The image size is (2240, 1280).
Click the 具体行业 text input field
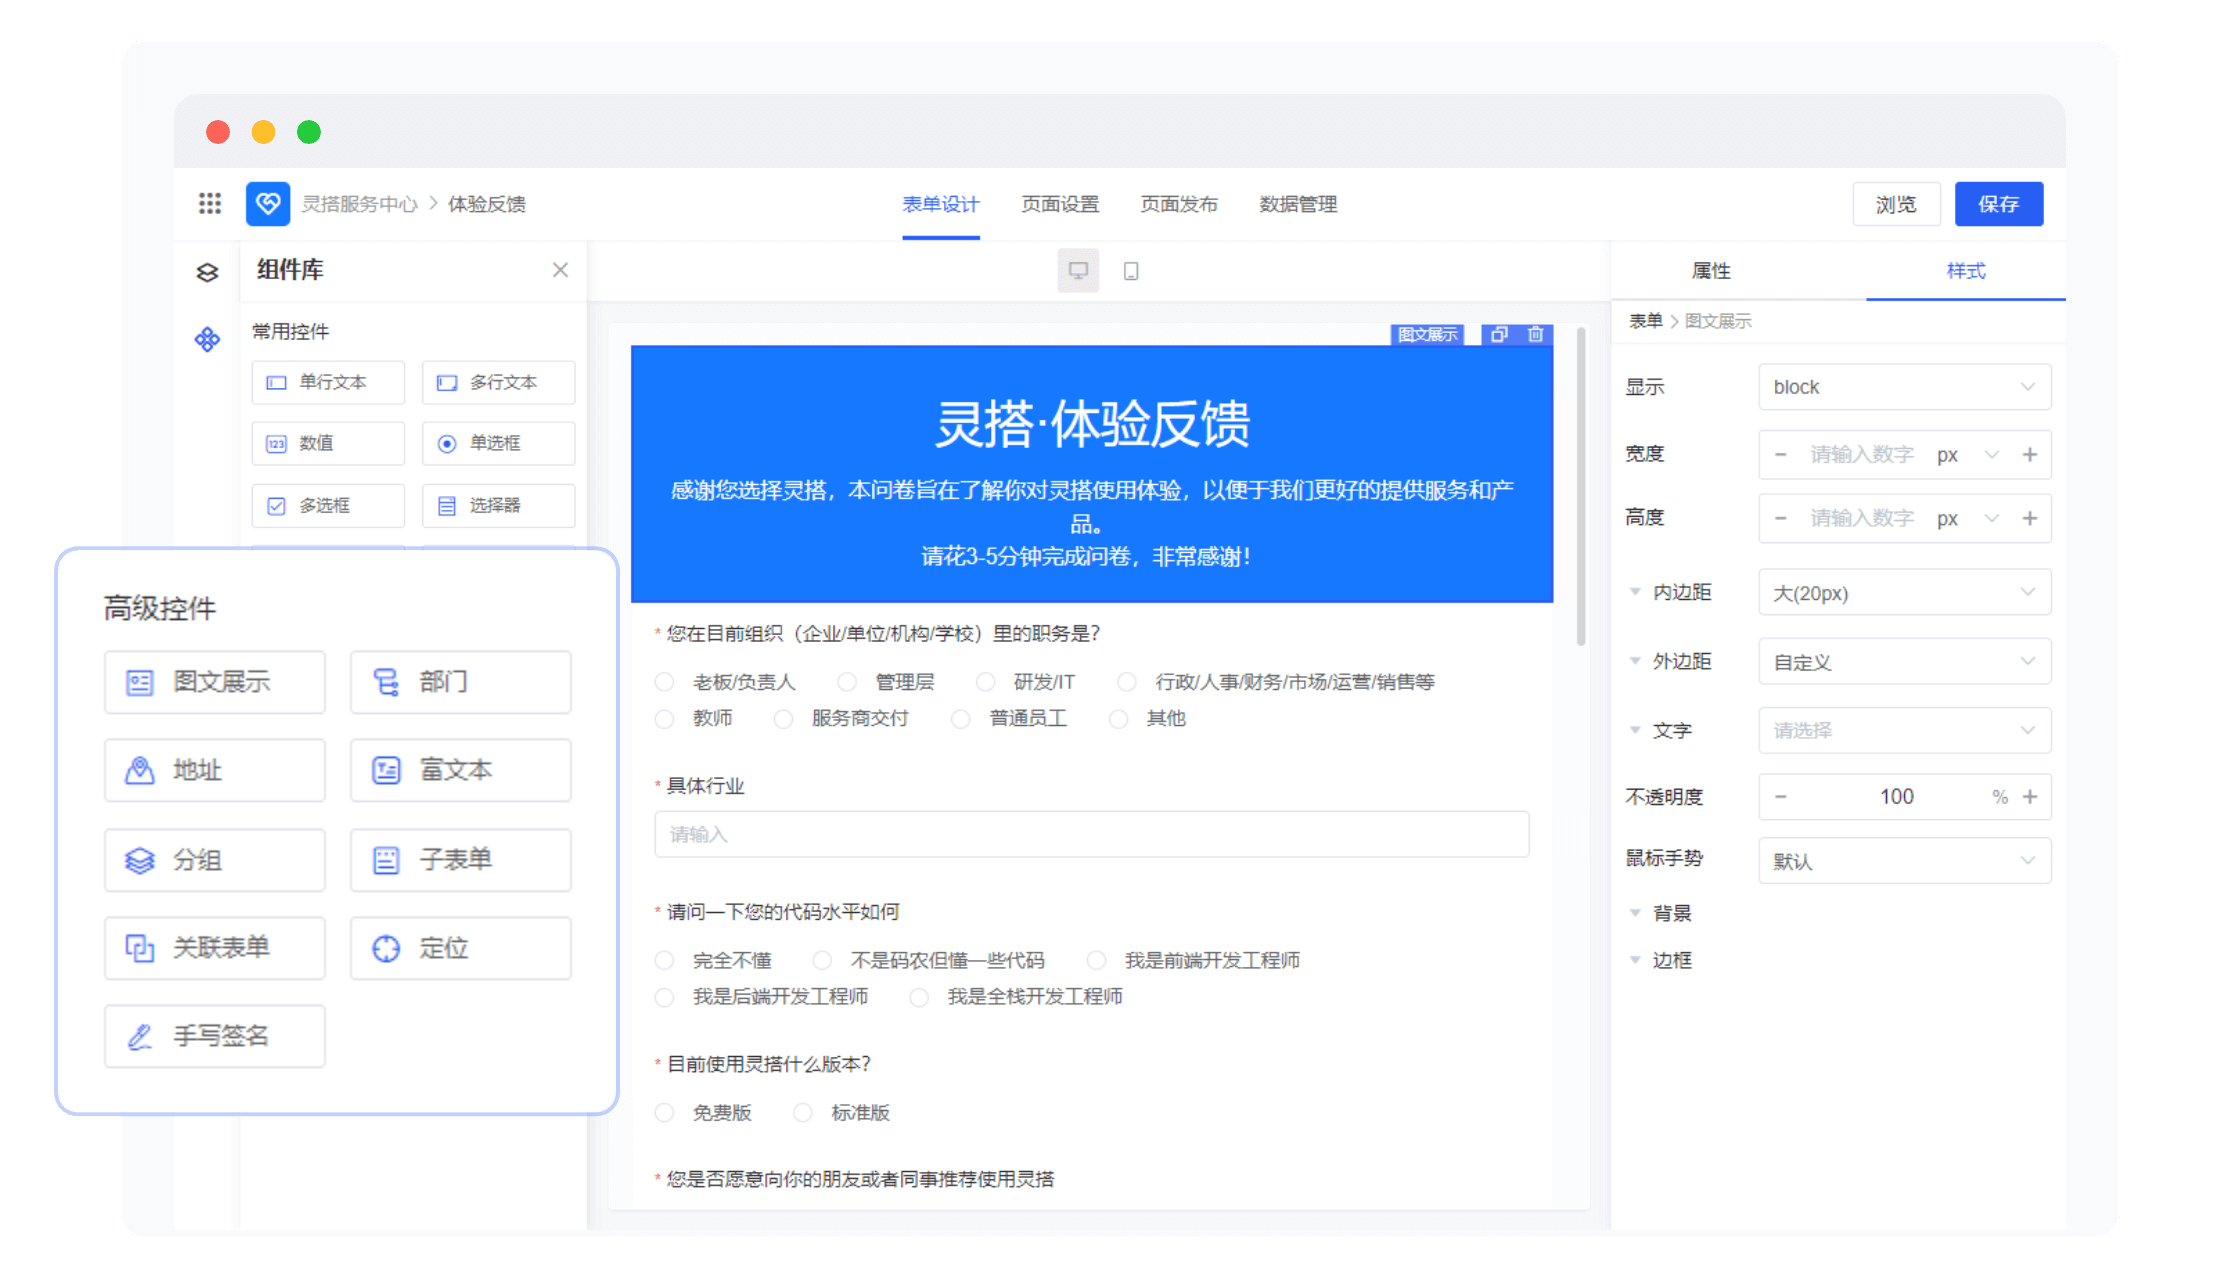[1091, 834]
